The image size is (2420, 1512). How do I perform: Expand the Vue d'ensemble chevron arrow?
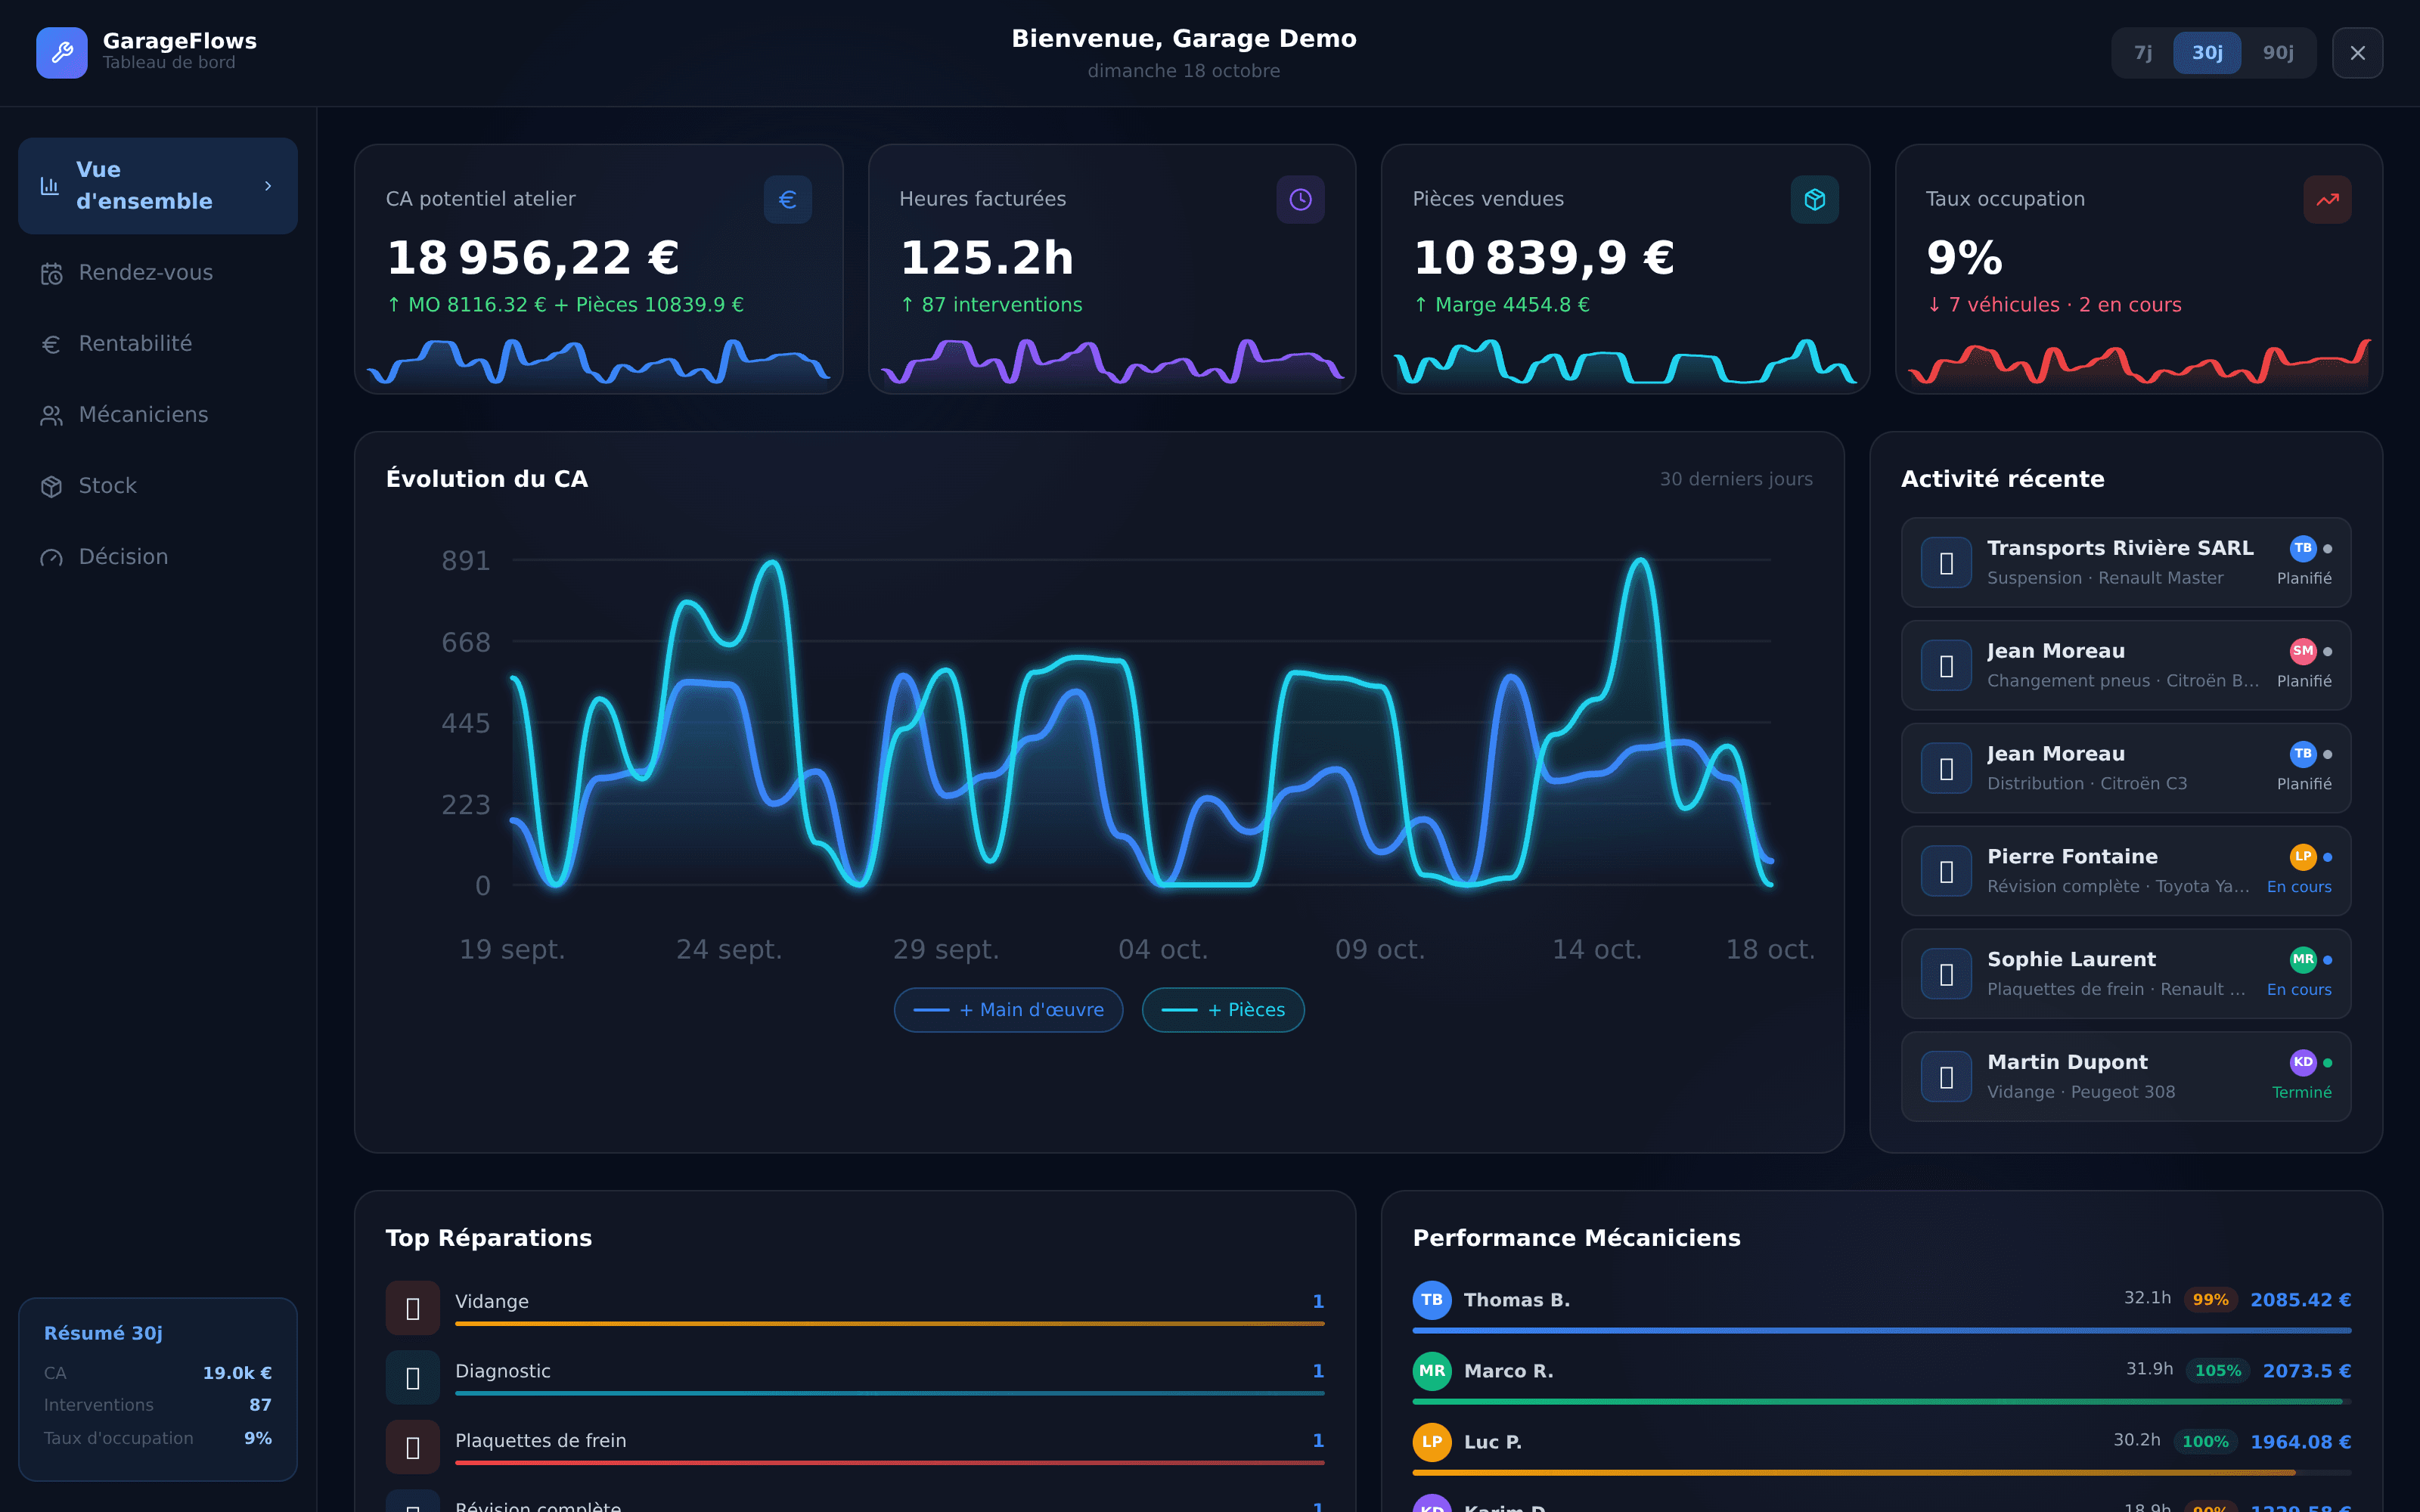268,186
